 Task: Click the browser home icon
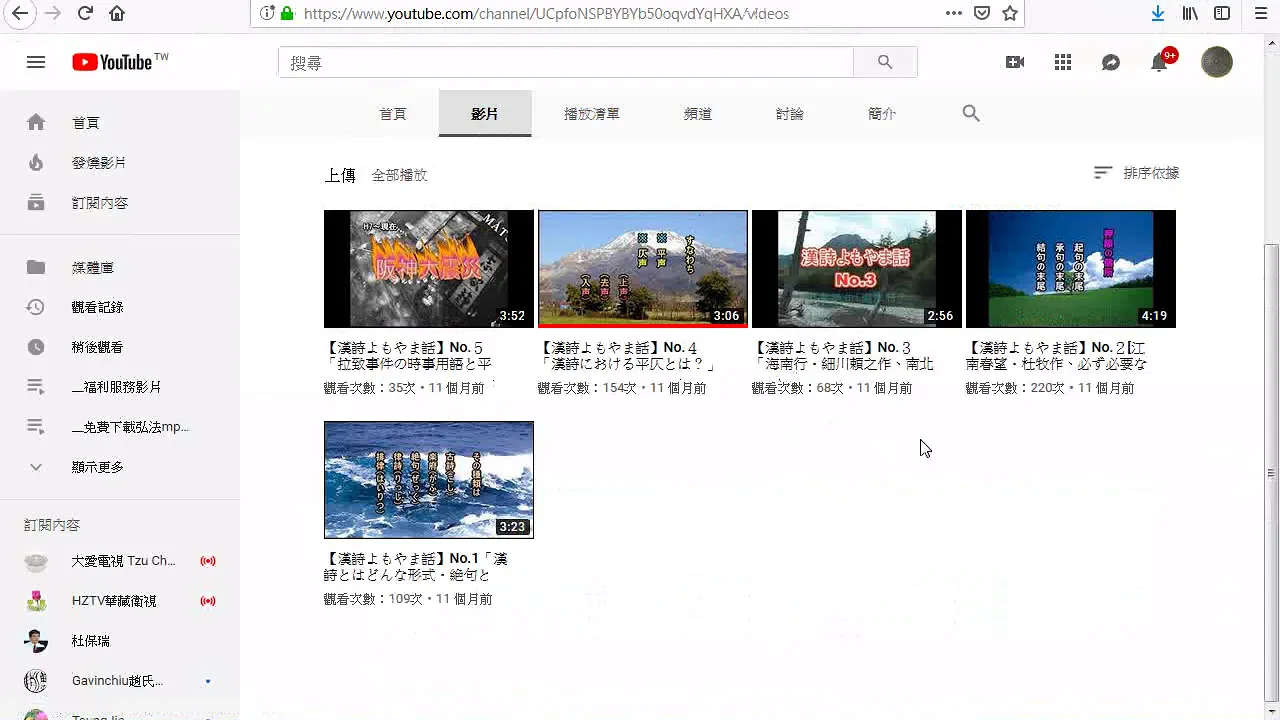point(117,13)
